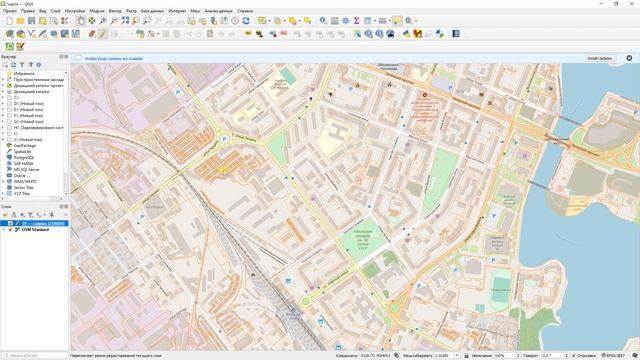Viewport: 640px width, 360px height.
Task: Toggle the Map Tips icon
Action: pyautogui.click(x=397, y=21)
